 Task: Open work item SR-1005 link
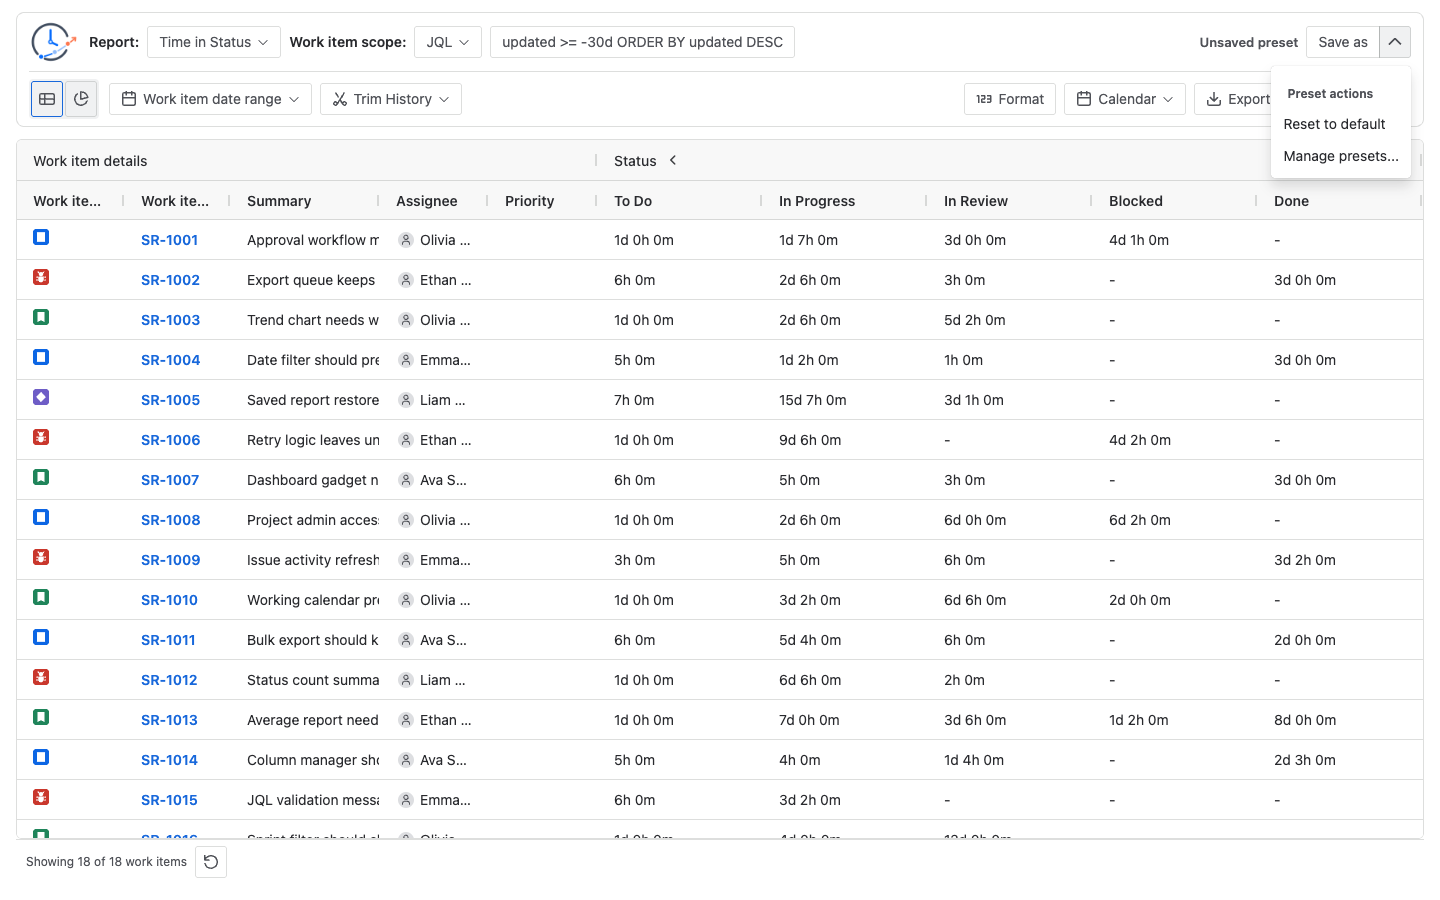[x=170, y=400]
